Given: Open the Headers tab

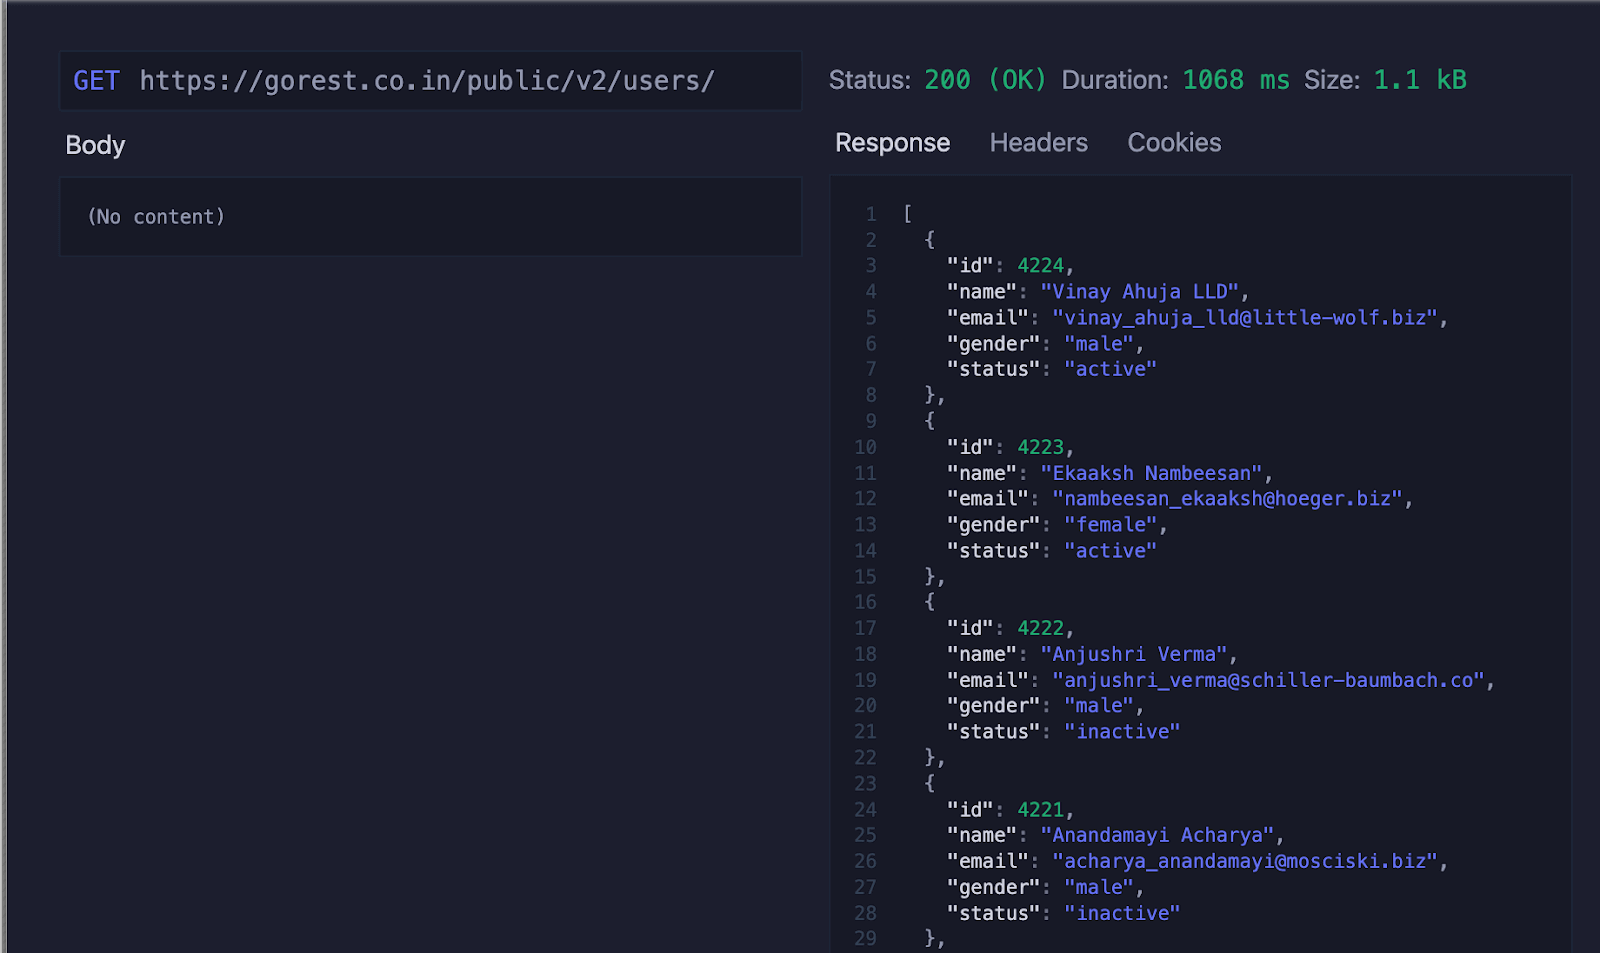Looking at the screenshot, I should pyautogui.click(x=1038, y=143).
